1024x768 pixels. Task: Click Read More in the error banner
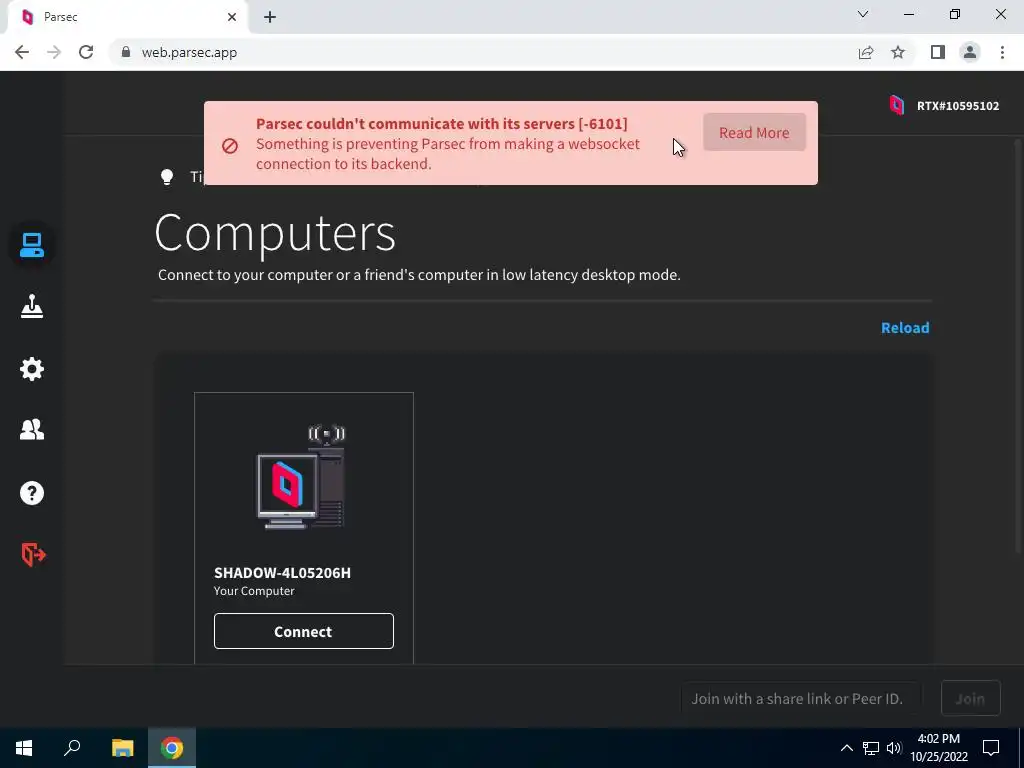pyautogui.click(x=754, y=133)
